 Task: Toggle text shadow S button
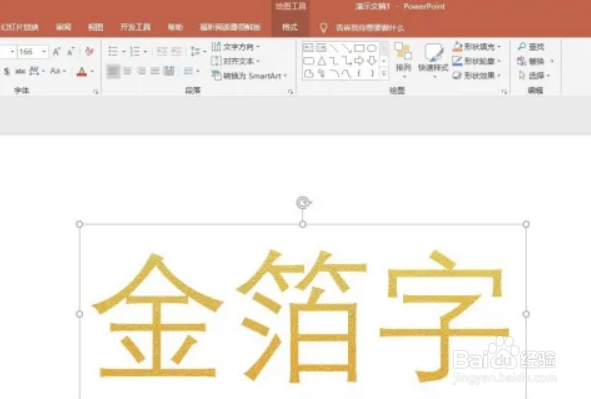coord(6,71)
